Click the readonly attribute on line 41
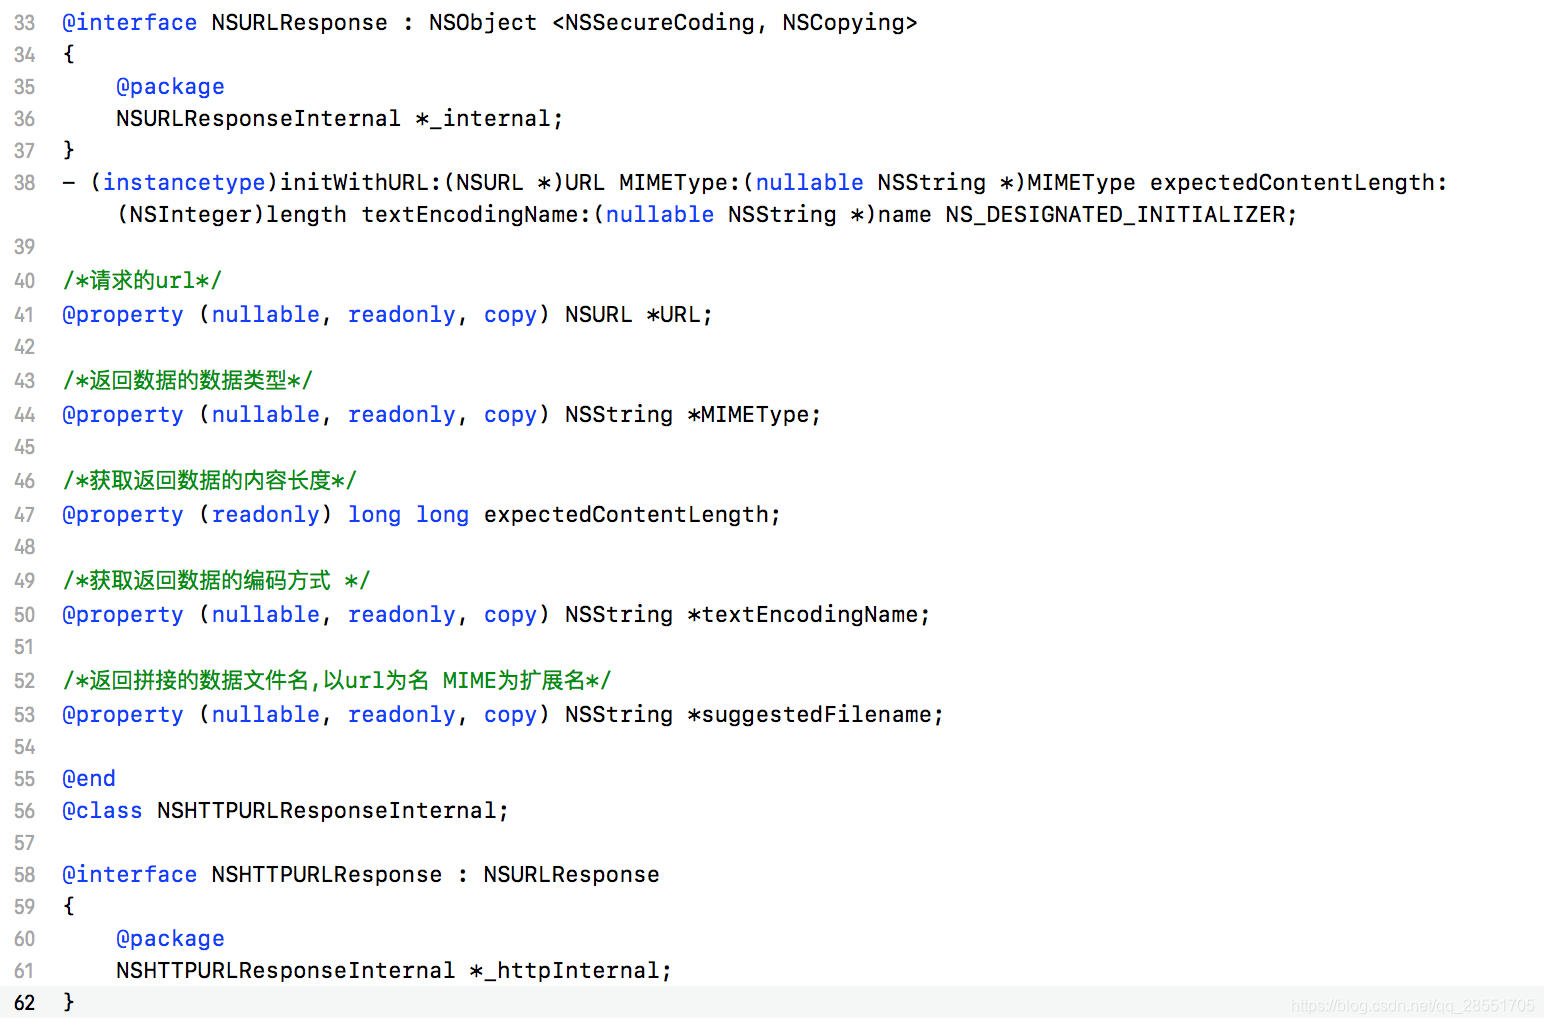The image size is (1544, 1024). coord(401,314)
